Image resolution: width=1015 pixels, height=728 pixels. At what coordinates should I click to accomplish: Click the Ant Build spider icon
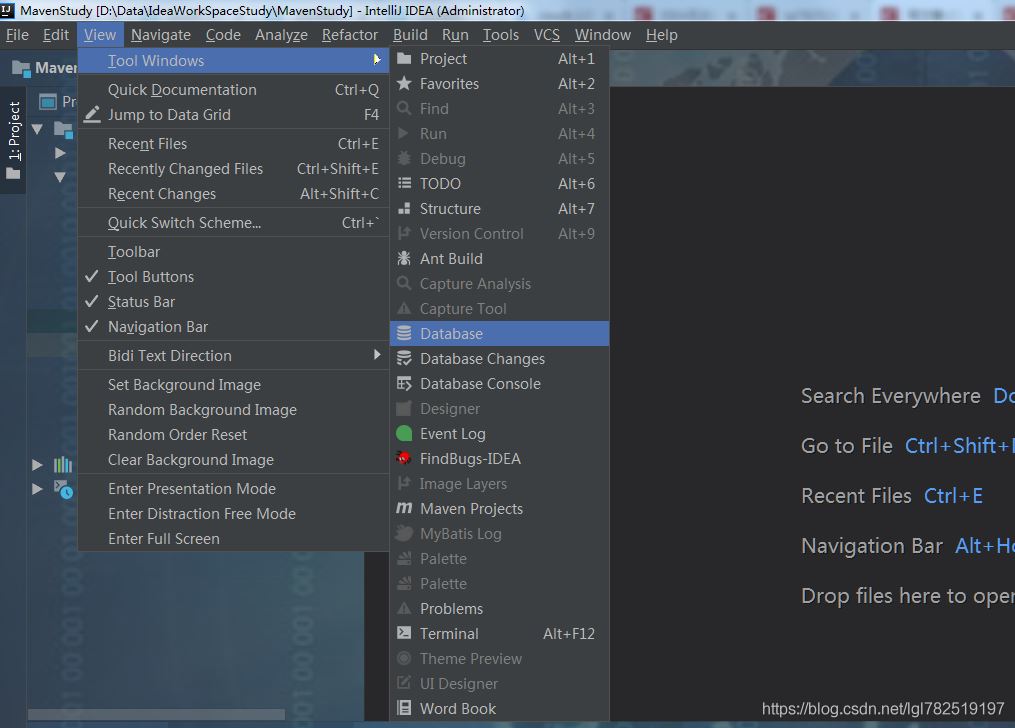(x=404, y=259)
